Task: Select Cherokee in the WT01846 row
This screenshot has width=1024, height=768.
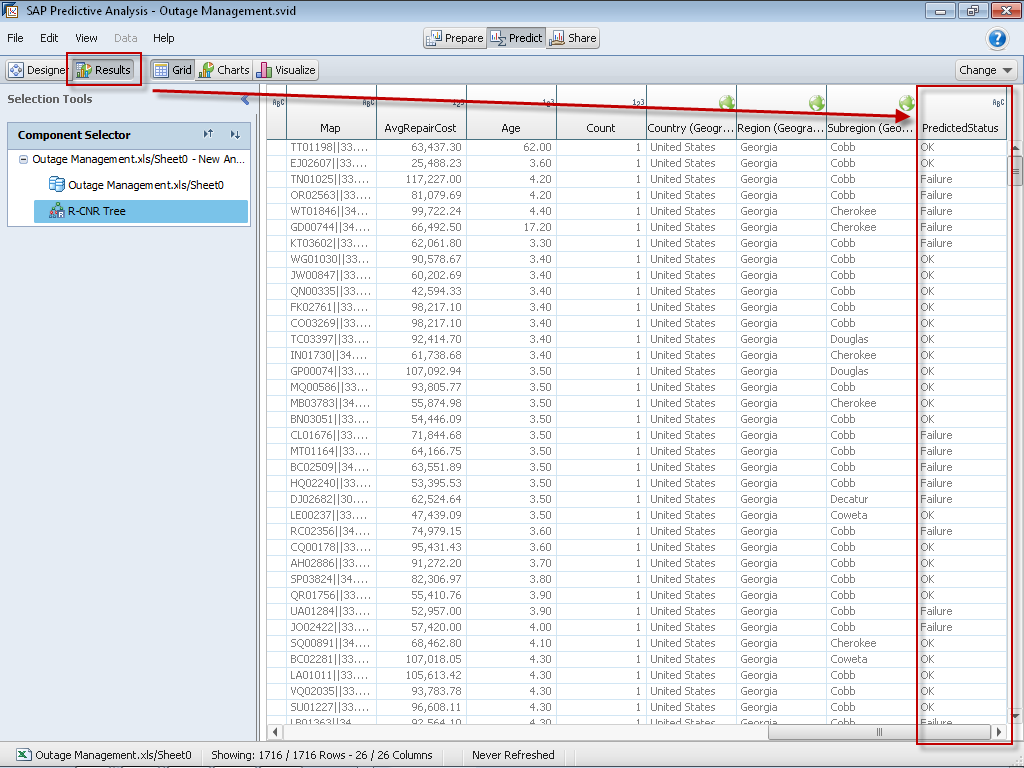Action: pos(871,212)
